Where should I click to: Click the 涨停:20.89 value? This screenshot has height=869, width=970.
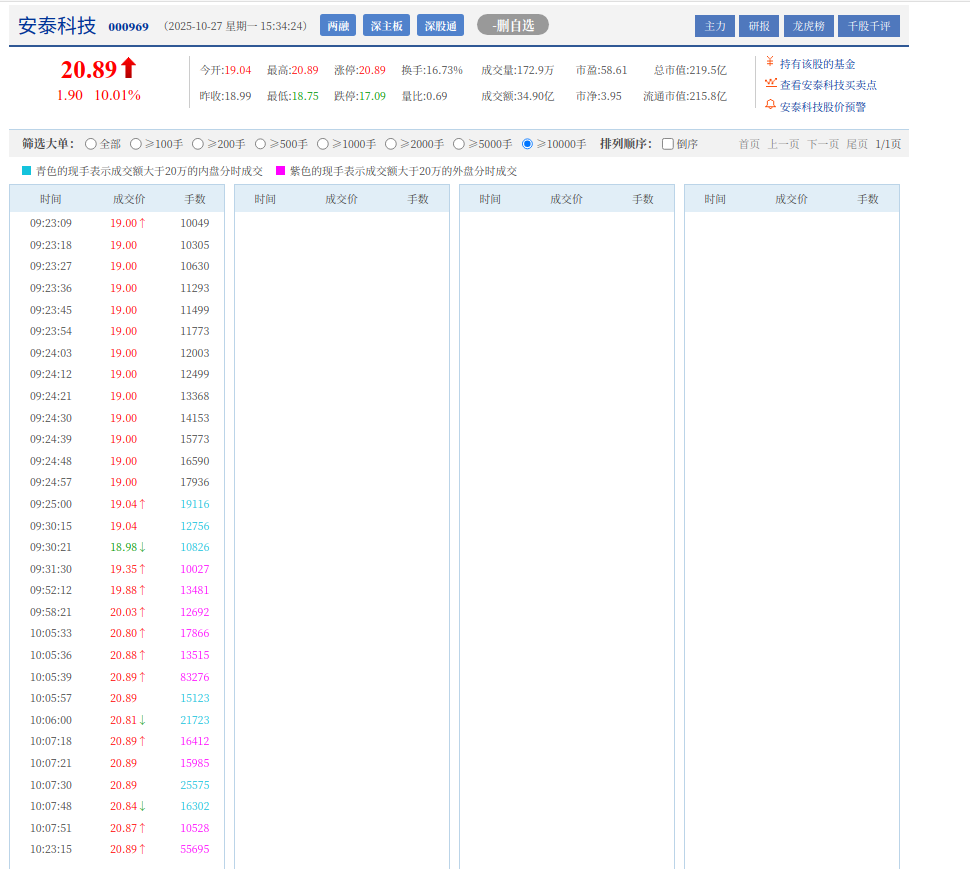coord(359,71)
